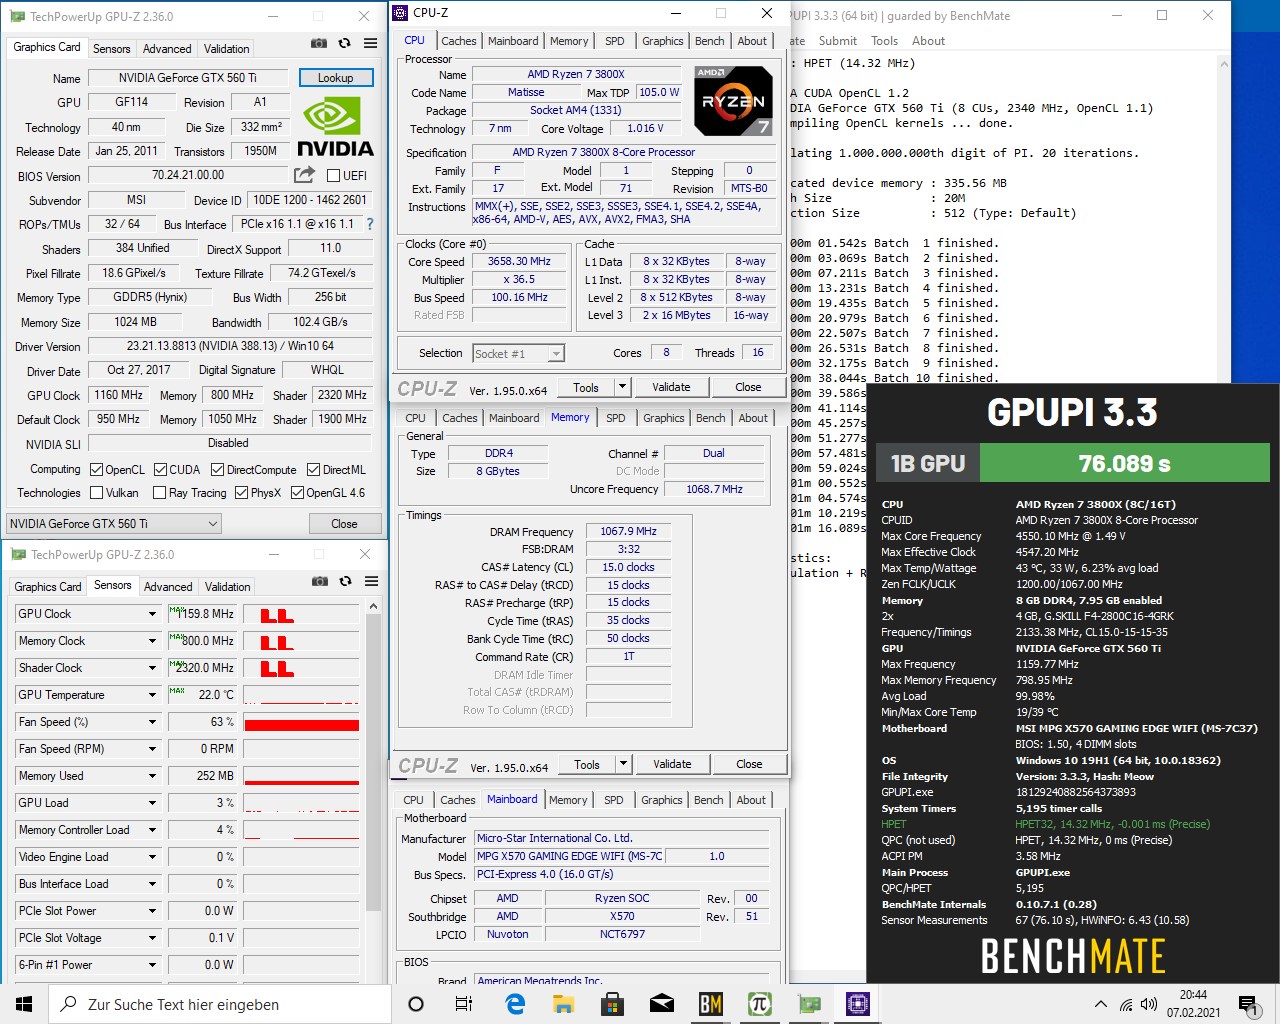Click the taskbar search box
The height and width of the screenshot is (1024, 1280).
pyautogui.click(x=218, y=1004)
